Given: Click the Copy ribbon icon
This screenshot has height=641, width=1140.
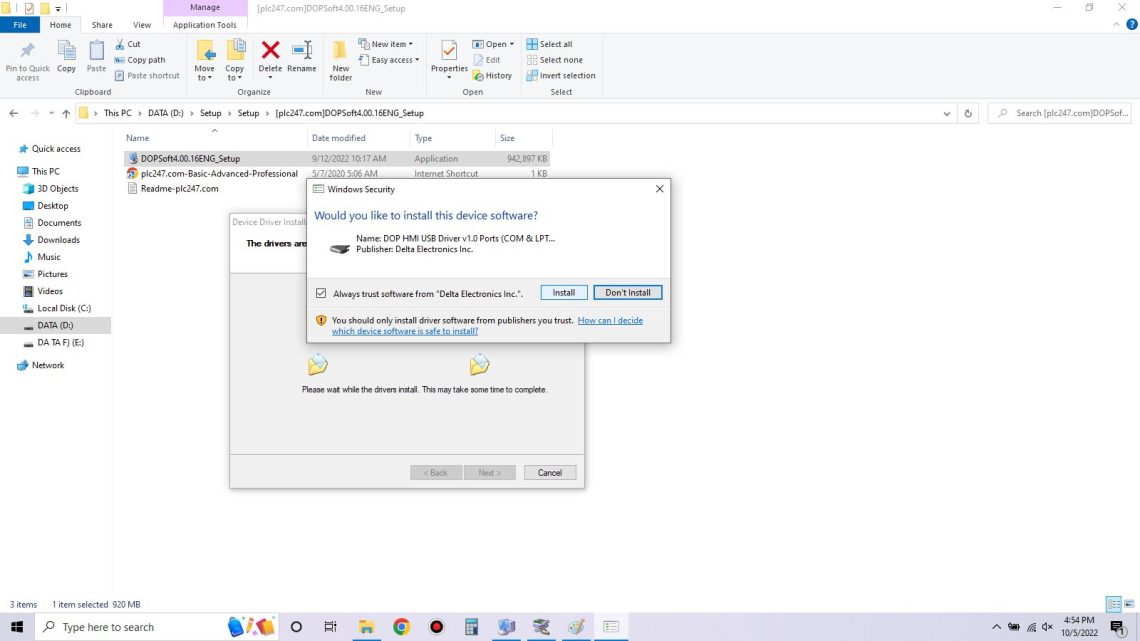Looking at the screenshot, I should click(66, 50).
